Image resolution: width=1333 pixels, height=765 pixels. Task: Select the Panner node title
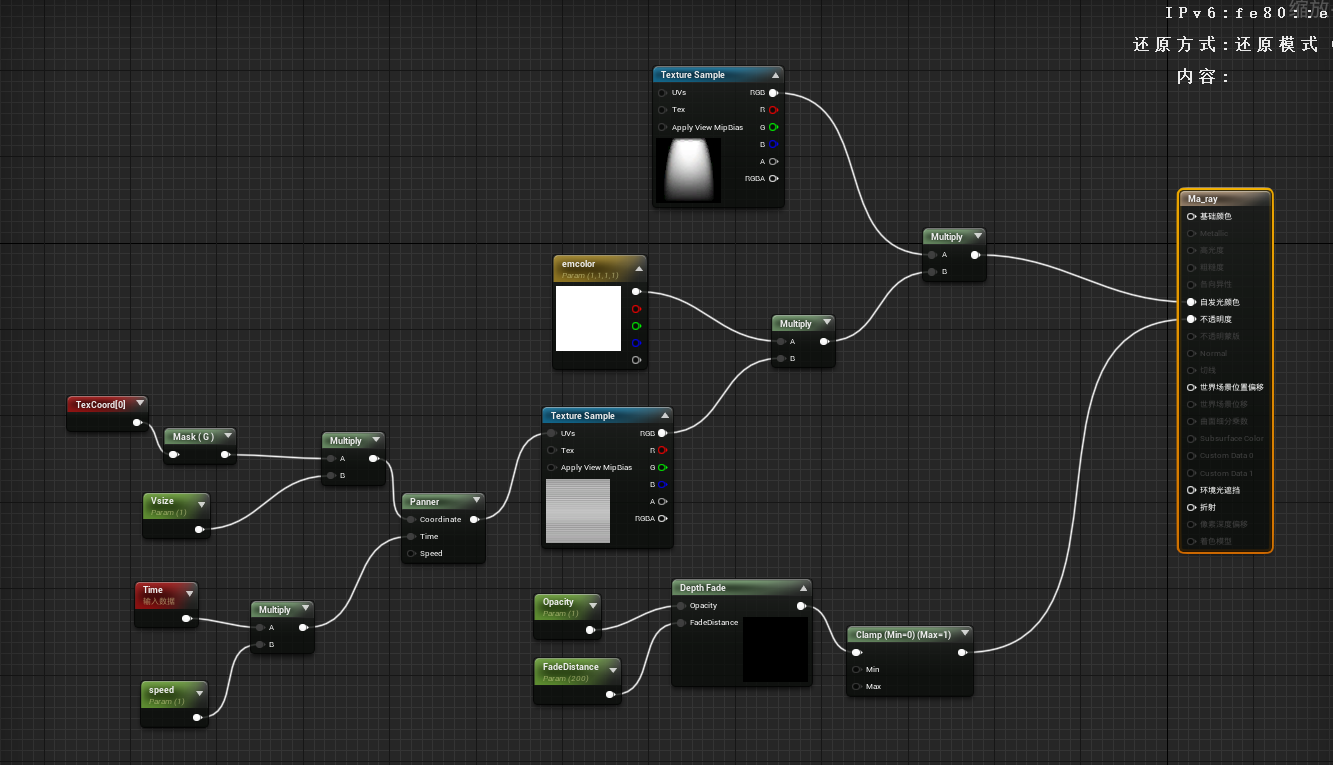(x=425, y=502)
